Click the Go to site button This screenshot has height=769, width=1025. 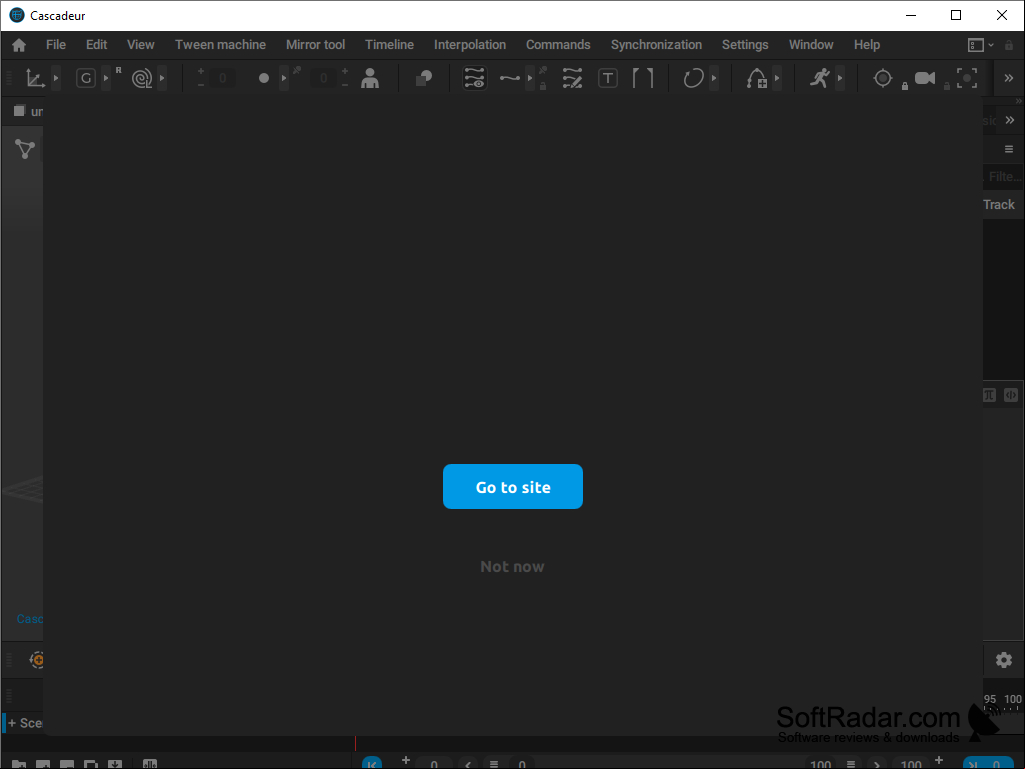click(512, 487)
